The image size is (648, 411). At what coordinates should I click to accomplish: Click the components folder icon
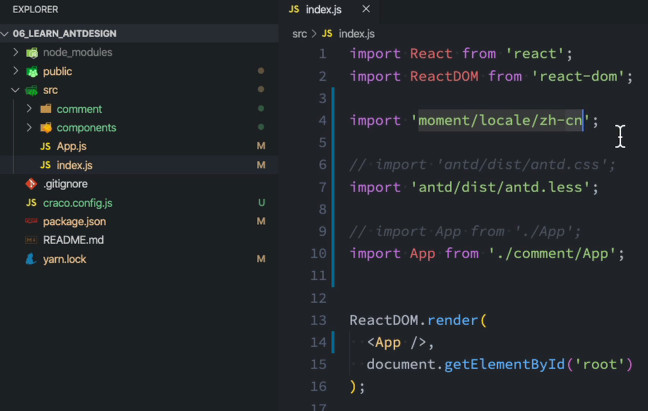[46, 127]
